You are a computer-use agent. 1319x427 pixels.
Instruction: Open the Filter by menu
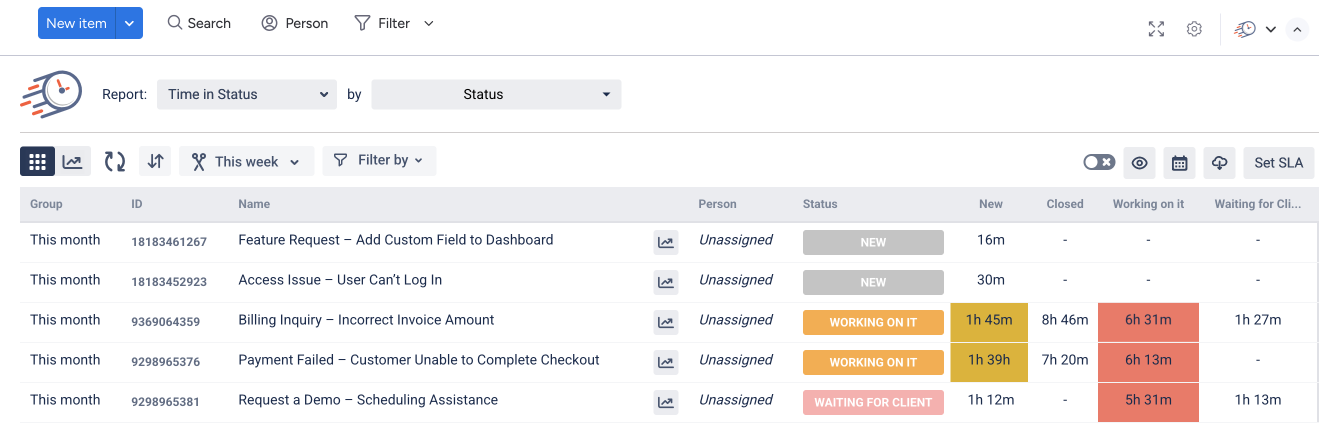click(379, 160)
